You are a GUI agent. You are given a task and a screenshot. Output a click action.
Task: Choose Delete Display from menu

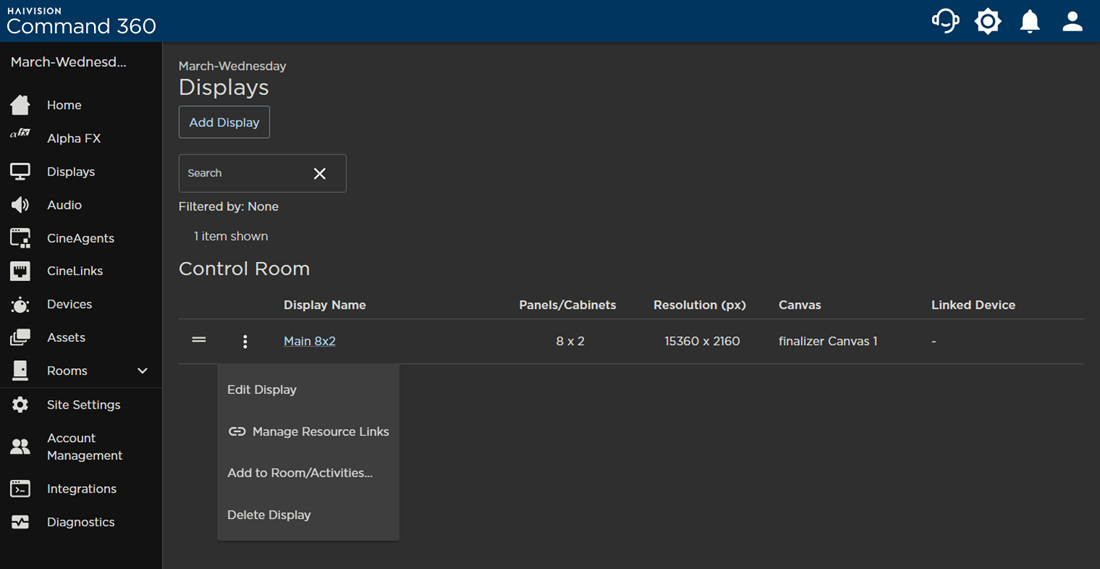point(269,515)
